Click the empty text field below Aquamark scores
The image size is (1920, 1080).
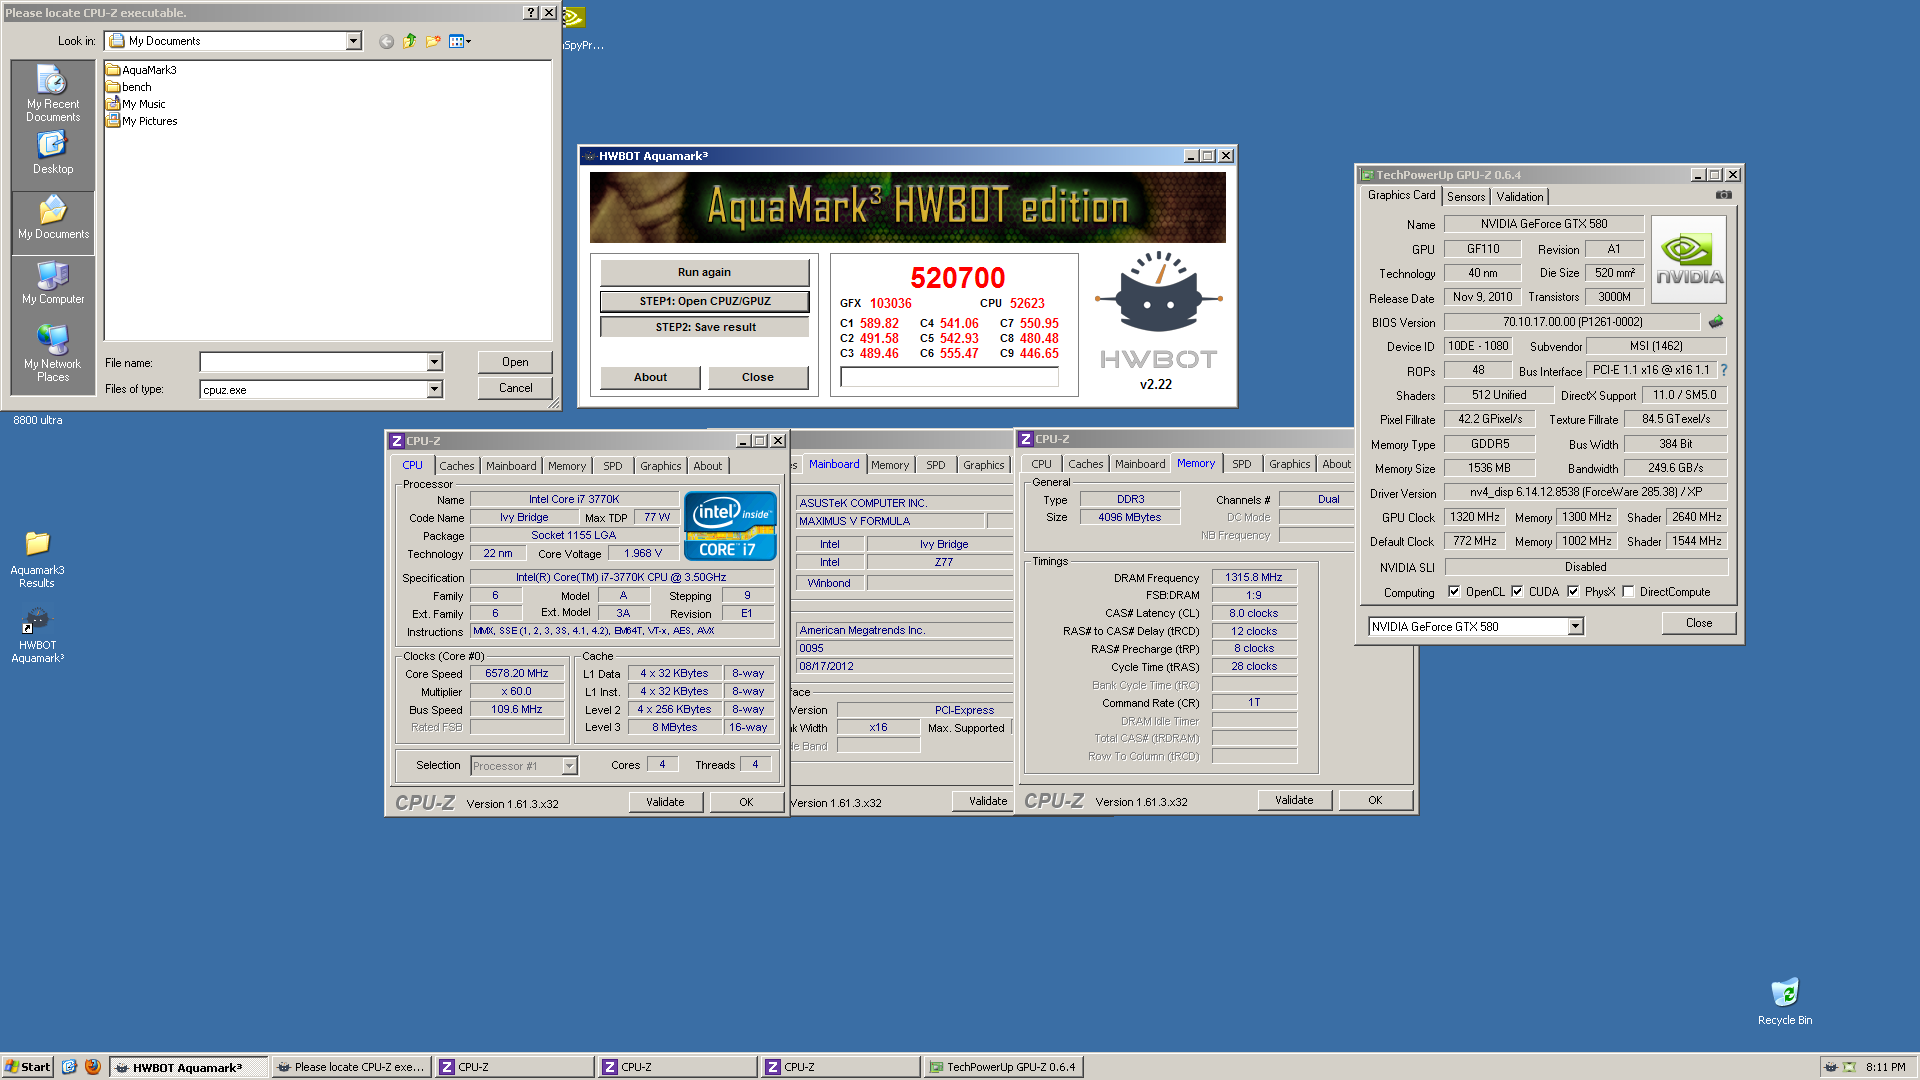949,377
